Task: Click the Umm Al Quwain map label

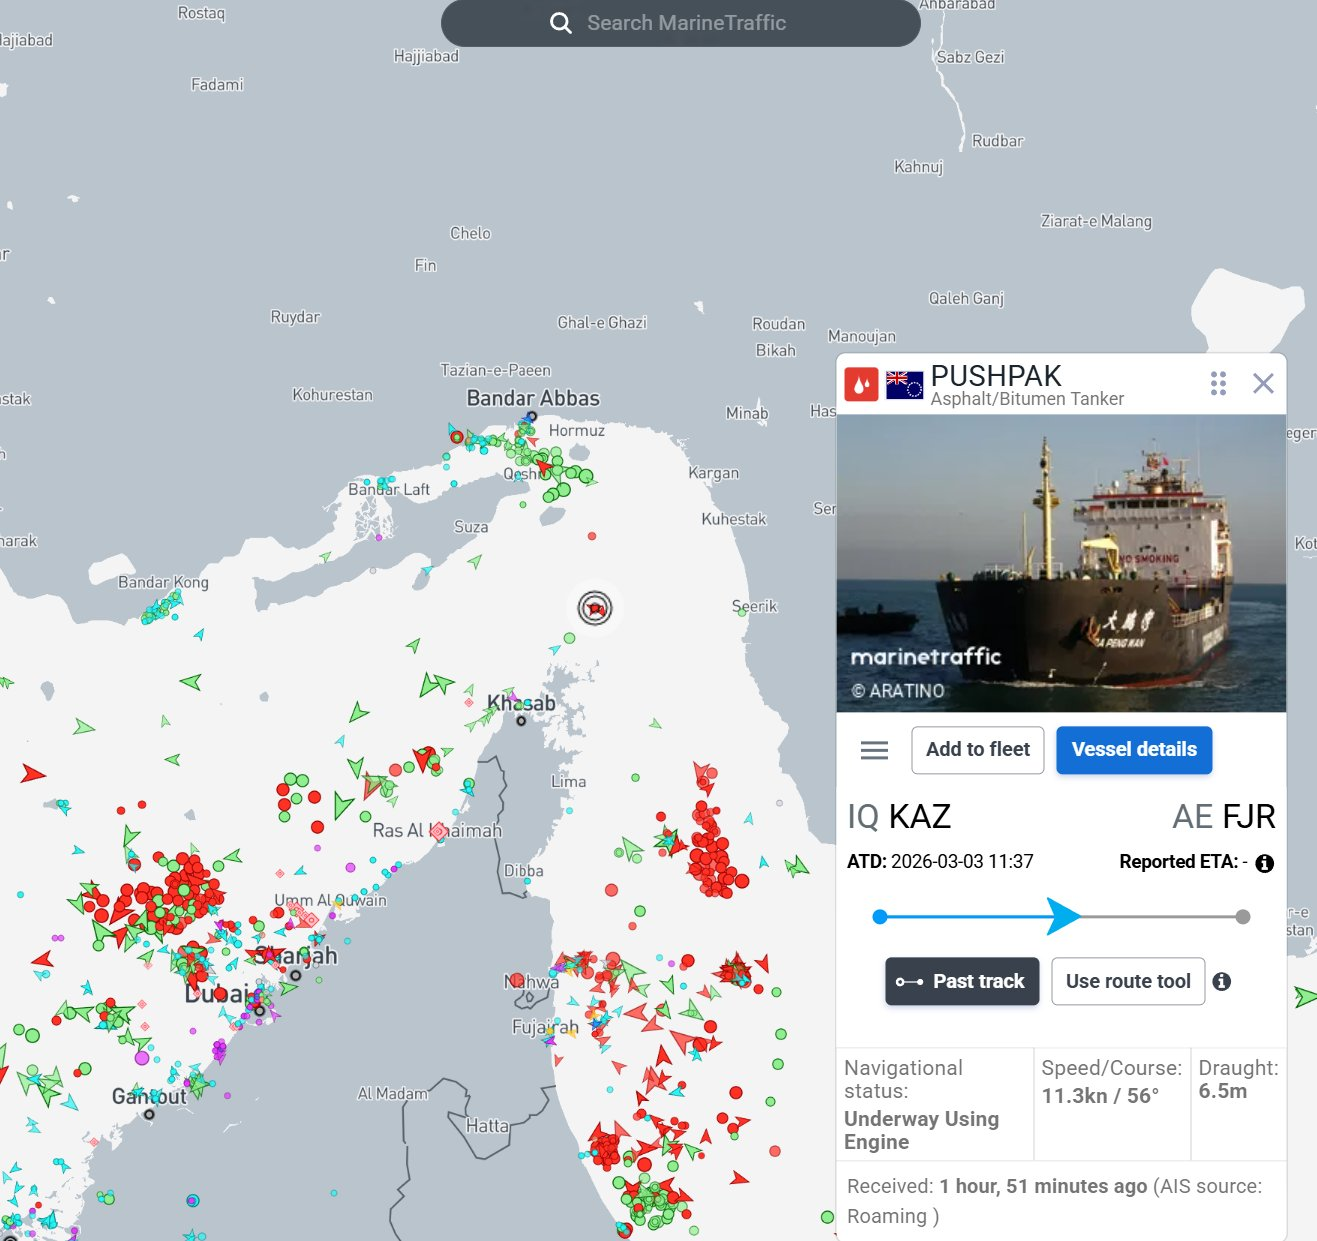Action: click(330, 900)
